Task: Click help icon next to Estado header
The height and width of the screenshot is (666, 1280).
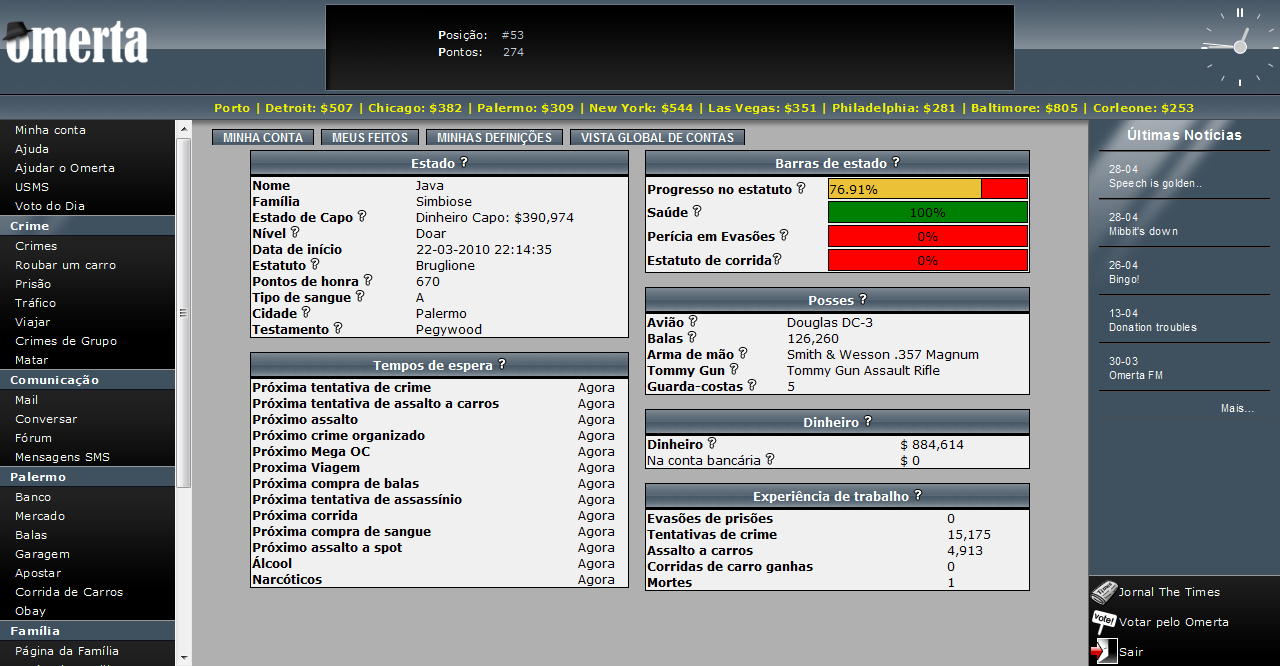Action: 464,162
